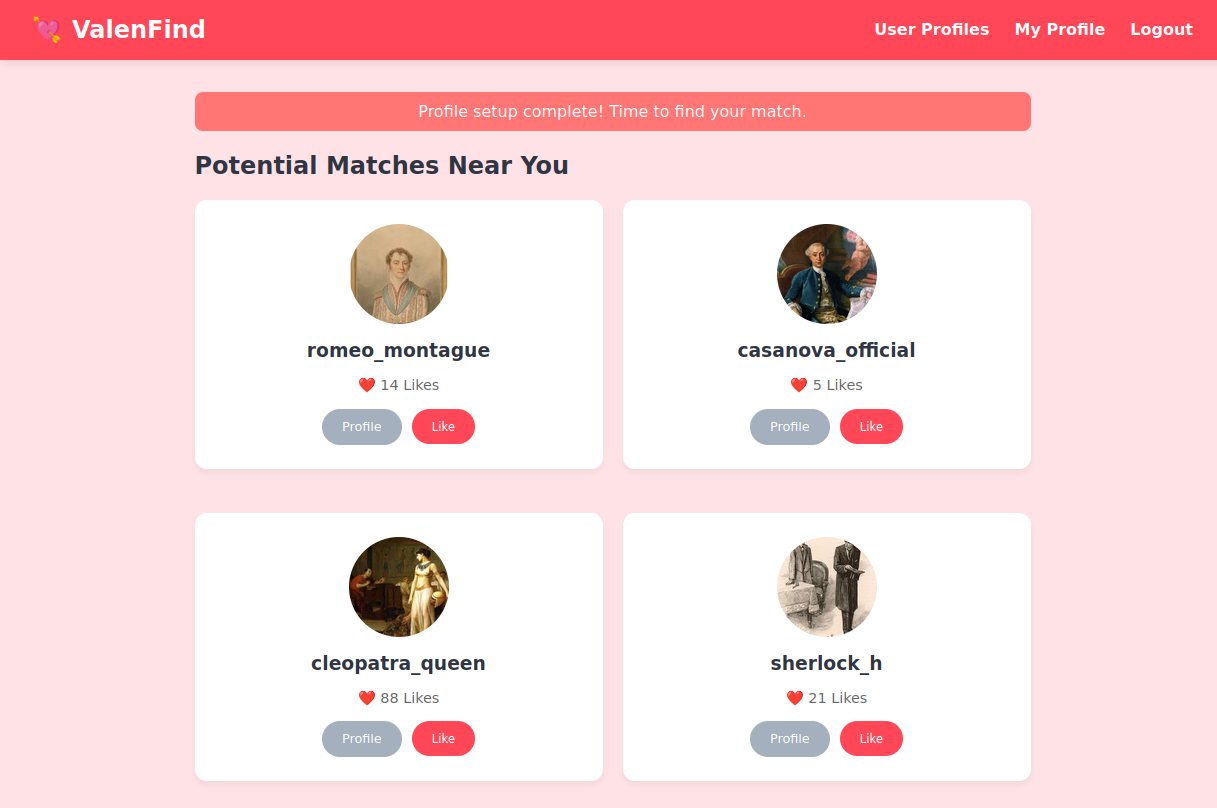Open cleopatra_queen's Profile button
The width and height of the screenshot is (1217, 808).
pos(361,739)
